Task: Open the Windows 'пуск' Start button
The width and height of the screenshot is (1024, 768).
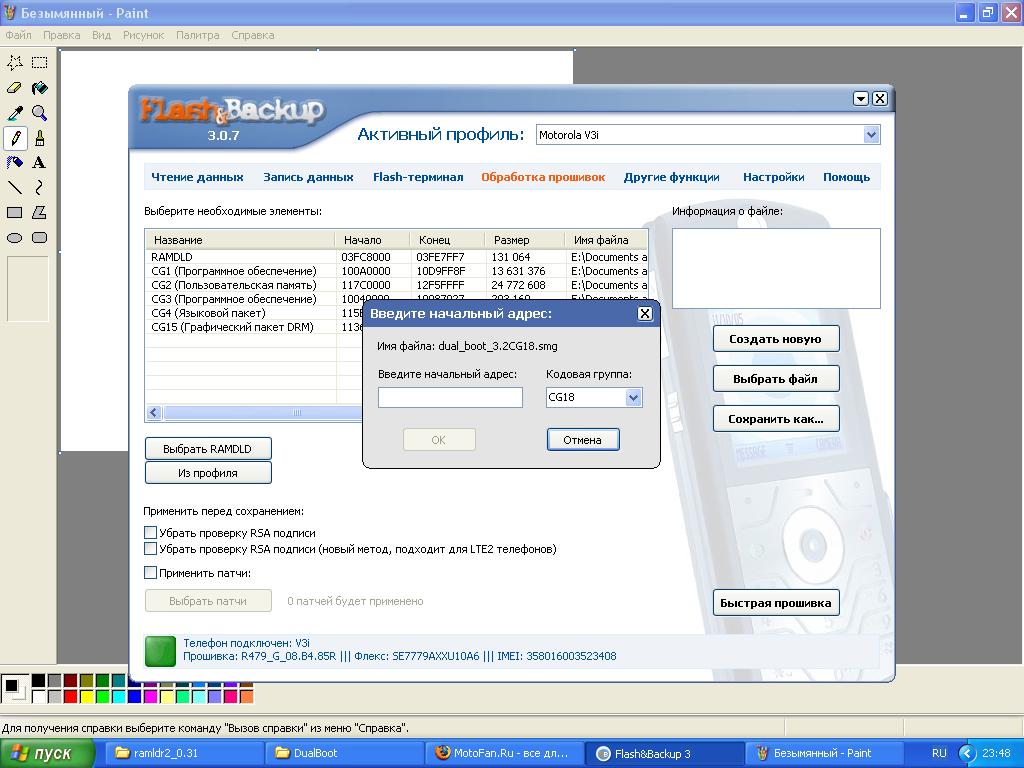Action: coord(47,754)
